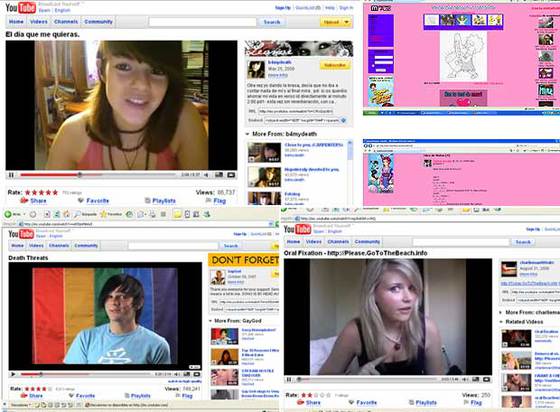The height and width of the screenshot is (412, 560).
Task: Click address bar of Death Threats browser
Action: click(x=145, y=224)
